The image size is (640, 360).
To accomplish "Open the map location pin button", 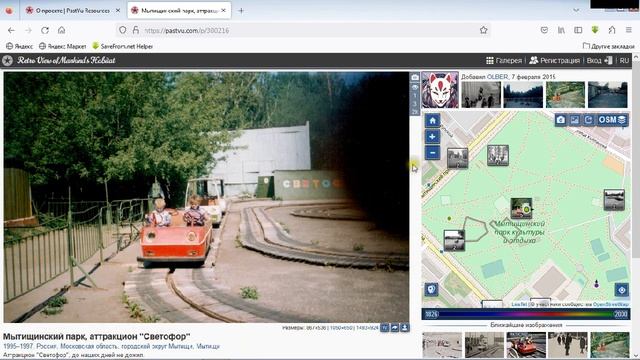I will tap(431, 289).
